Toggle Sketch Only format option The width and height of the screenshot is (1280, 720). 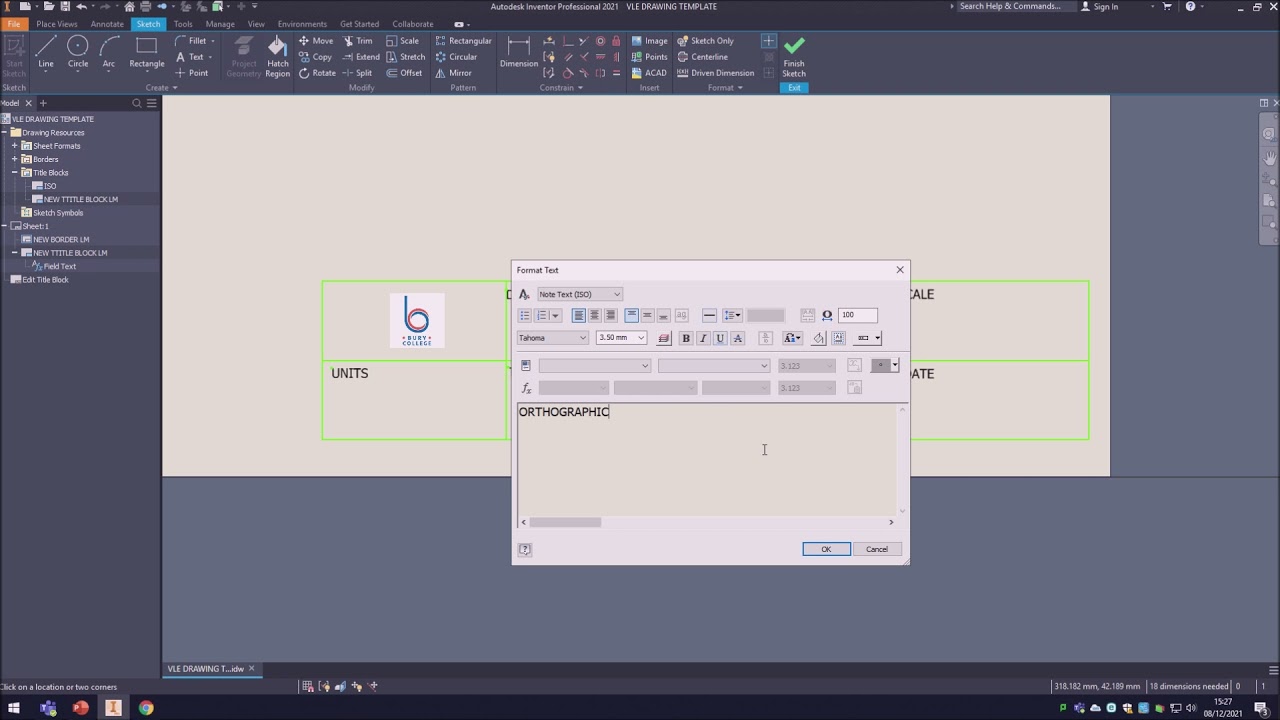(x=705, y=41)
